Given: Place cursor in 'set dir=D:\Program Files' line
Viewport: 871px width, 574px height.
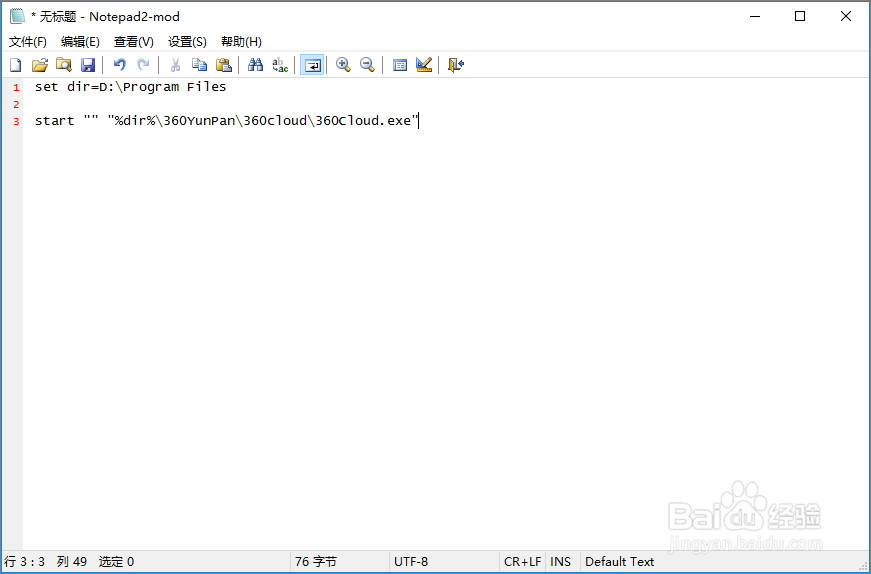Looking at the screenshot, I should click(131, 87).
